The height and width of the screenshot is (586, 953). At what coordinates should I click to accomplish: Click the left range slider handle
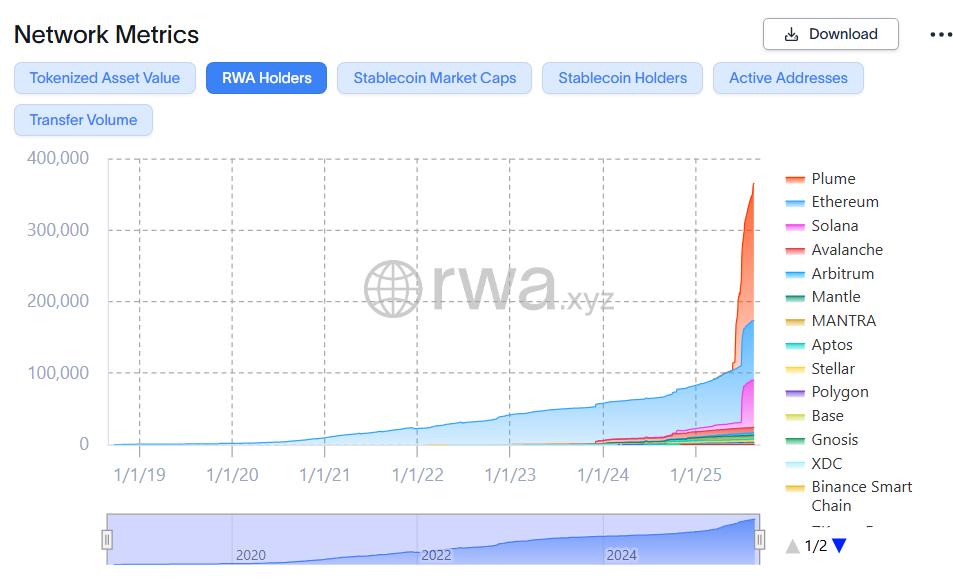(x=107, y=540)
